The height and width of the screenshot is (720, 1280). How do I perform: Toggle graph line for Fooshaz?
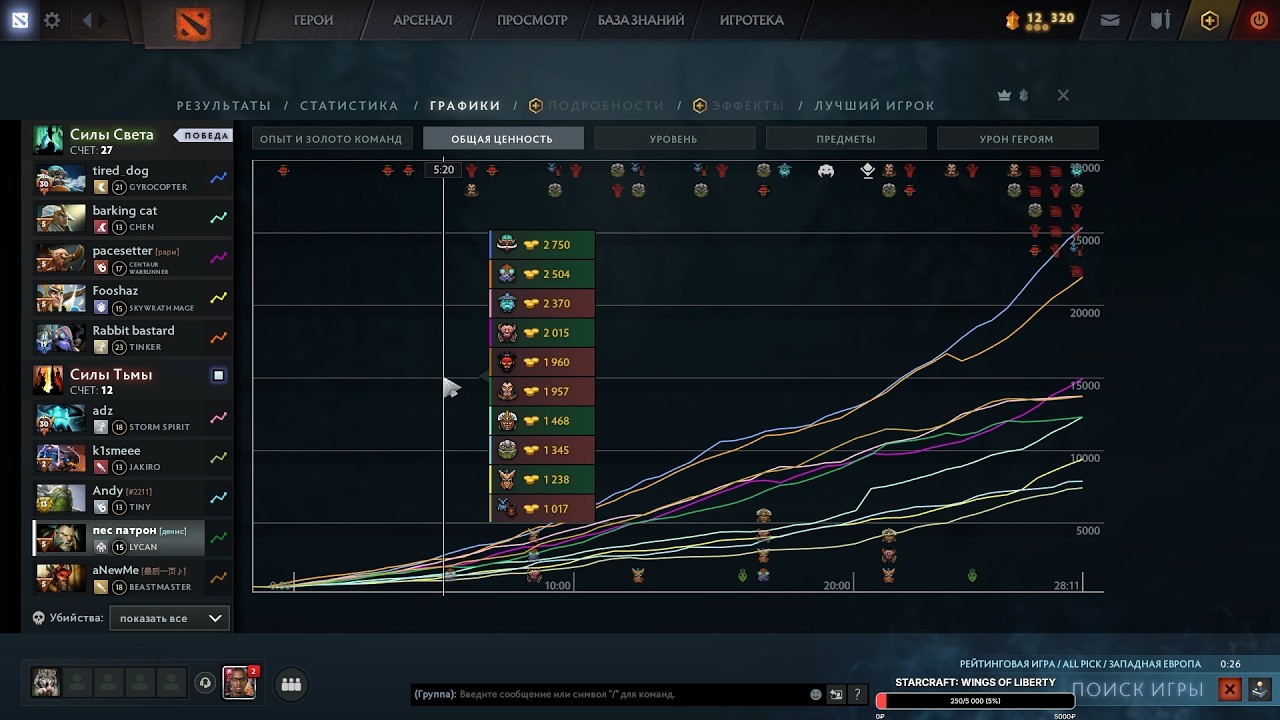click(218, 298)
